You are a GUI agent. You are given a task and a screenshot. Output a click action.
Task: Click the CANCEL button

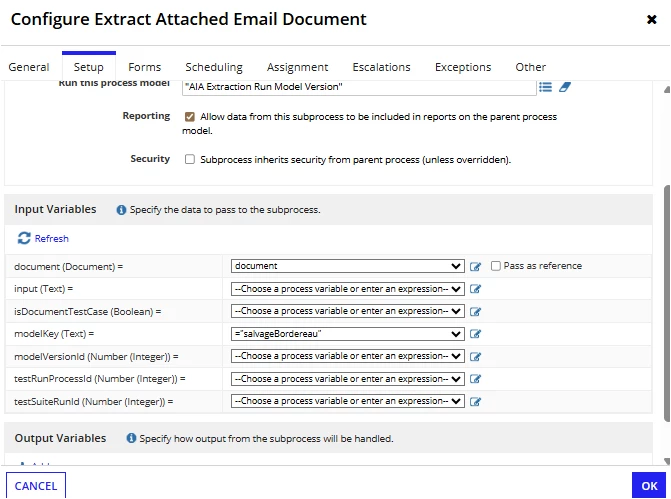pyautogui.click(x=36, y=486)
